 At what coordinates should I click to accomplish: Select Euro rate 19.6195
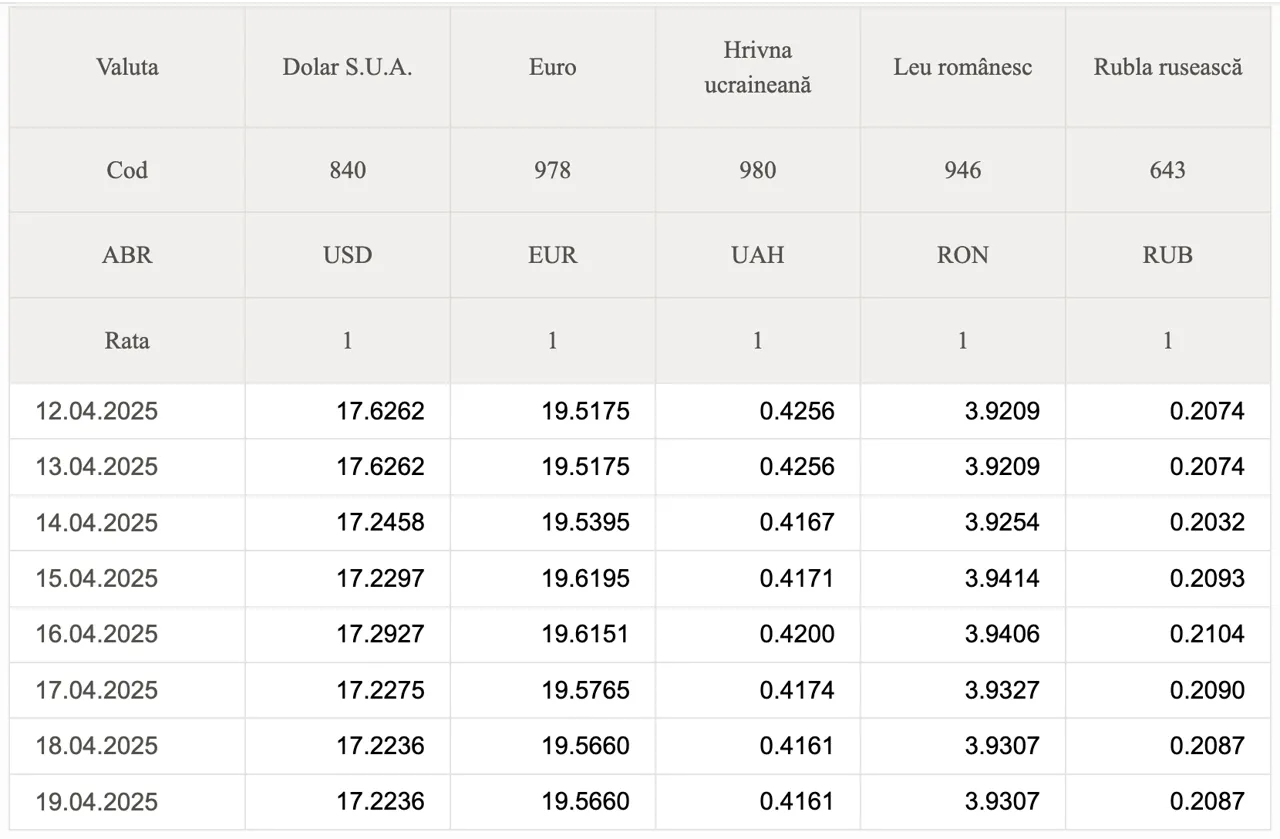(x=585, y=578)
